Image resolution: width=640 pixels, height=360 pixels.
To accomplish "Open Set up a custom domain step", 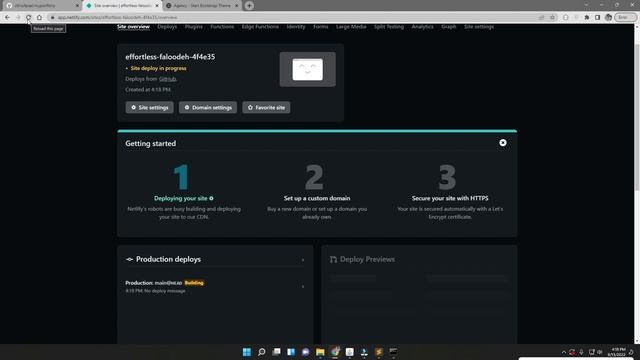I will pyautogui.click(x=317, y=198).
